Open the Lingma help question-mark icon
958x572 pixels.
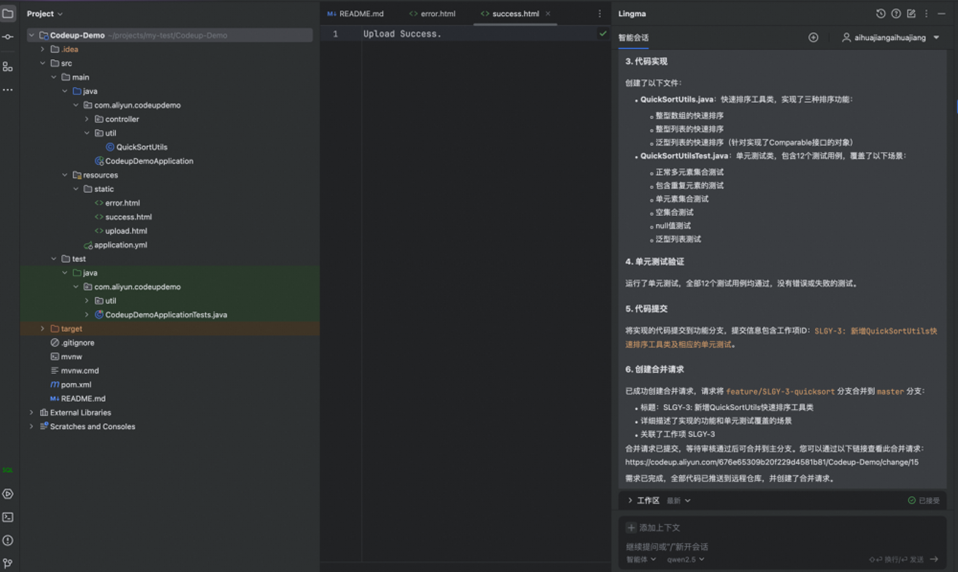pyautogui.click(x=895, y=14)
